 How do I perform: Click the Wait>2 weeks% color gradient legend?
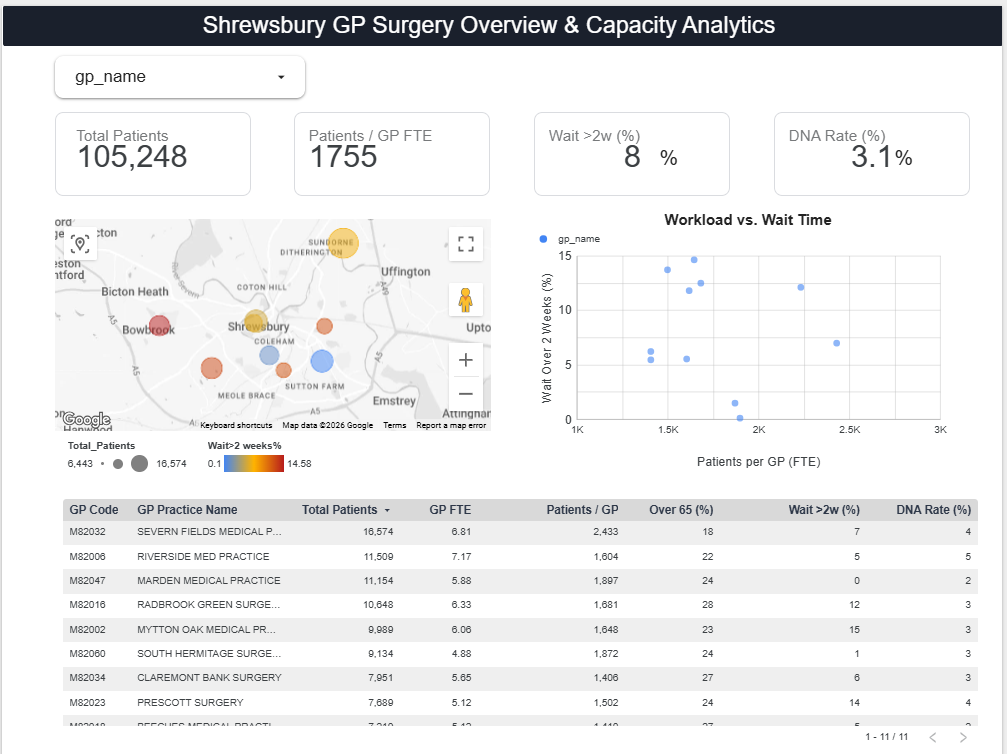click(x=254, y=464)
